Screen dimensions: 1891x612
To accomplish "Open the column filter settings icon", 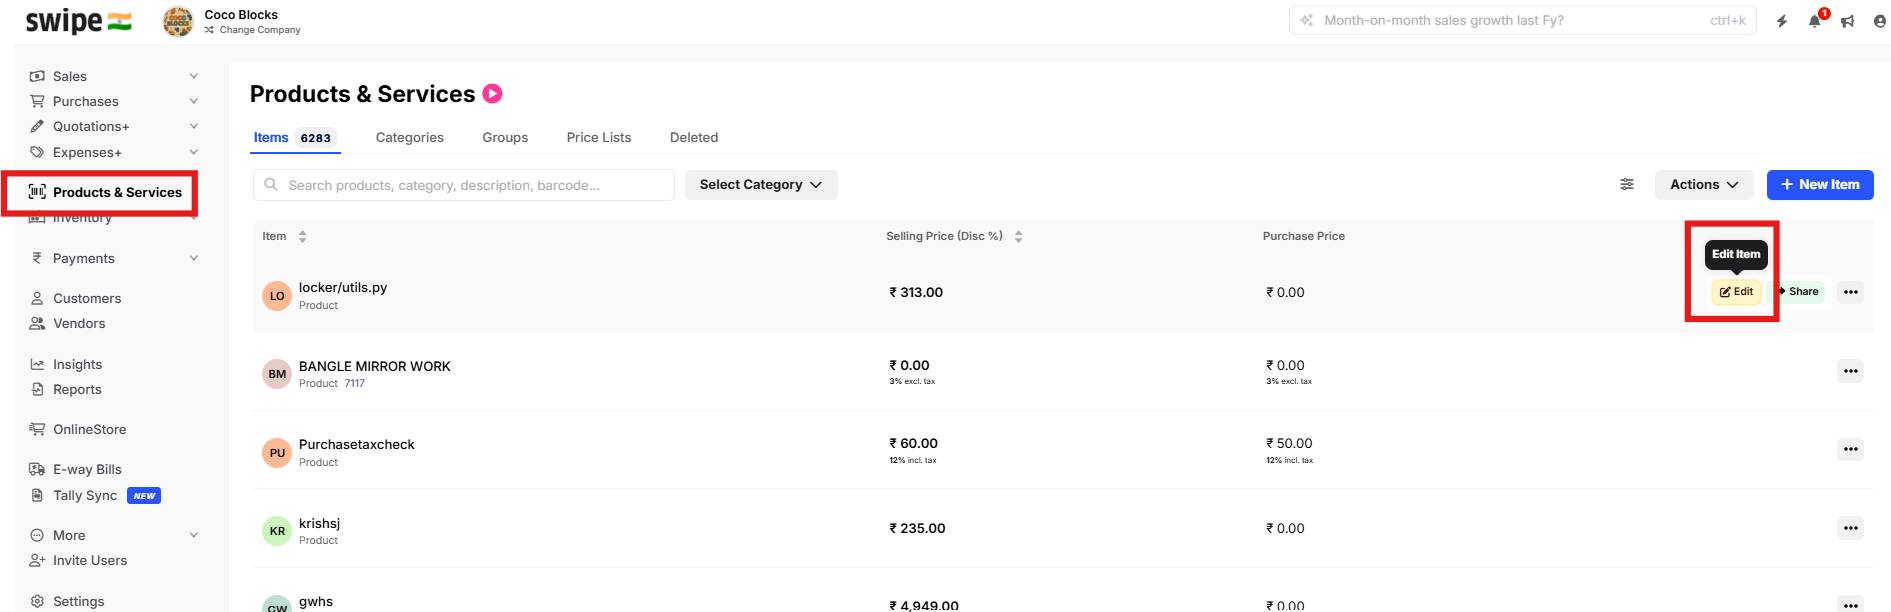I will point(1627,185).
